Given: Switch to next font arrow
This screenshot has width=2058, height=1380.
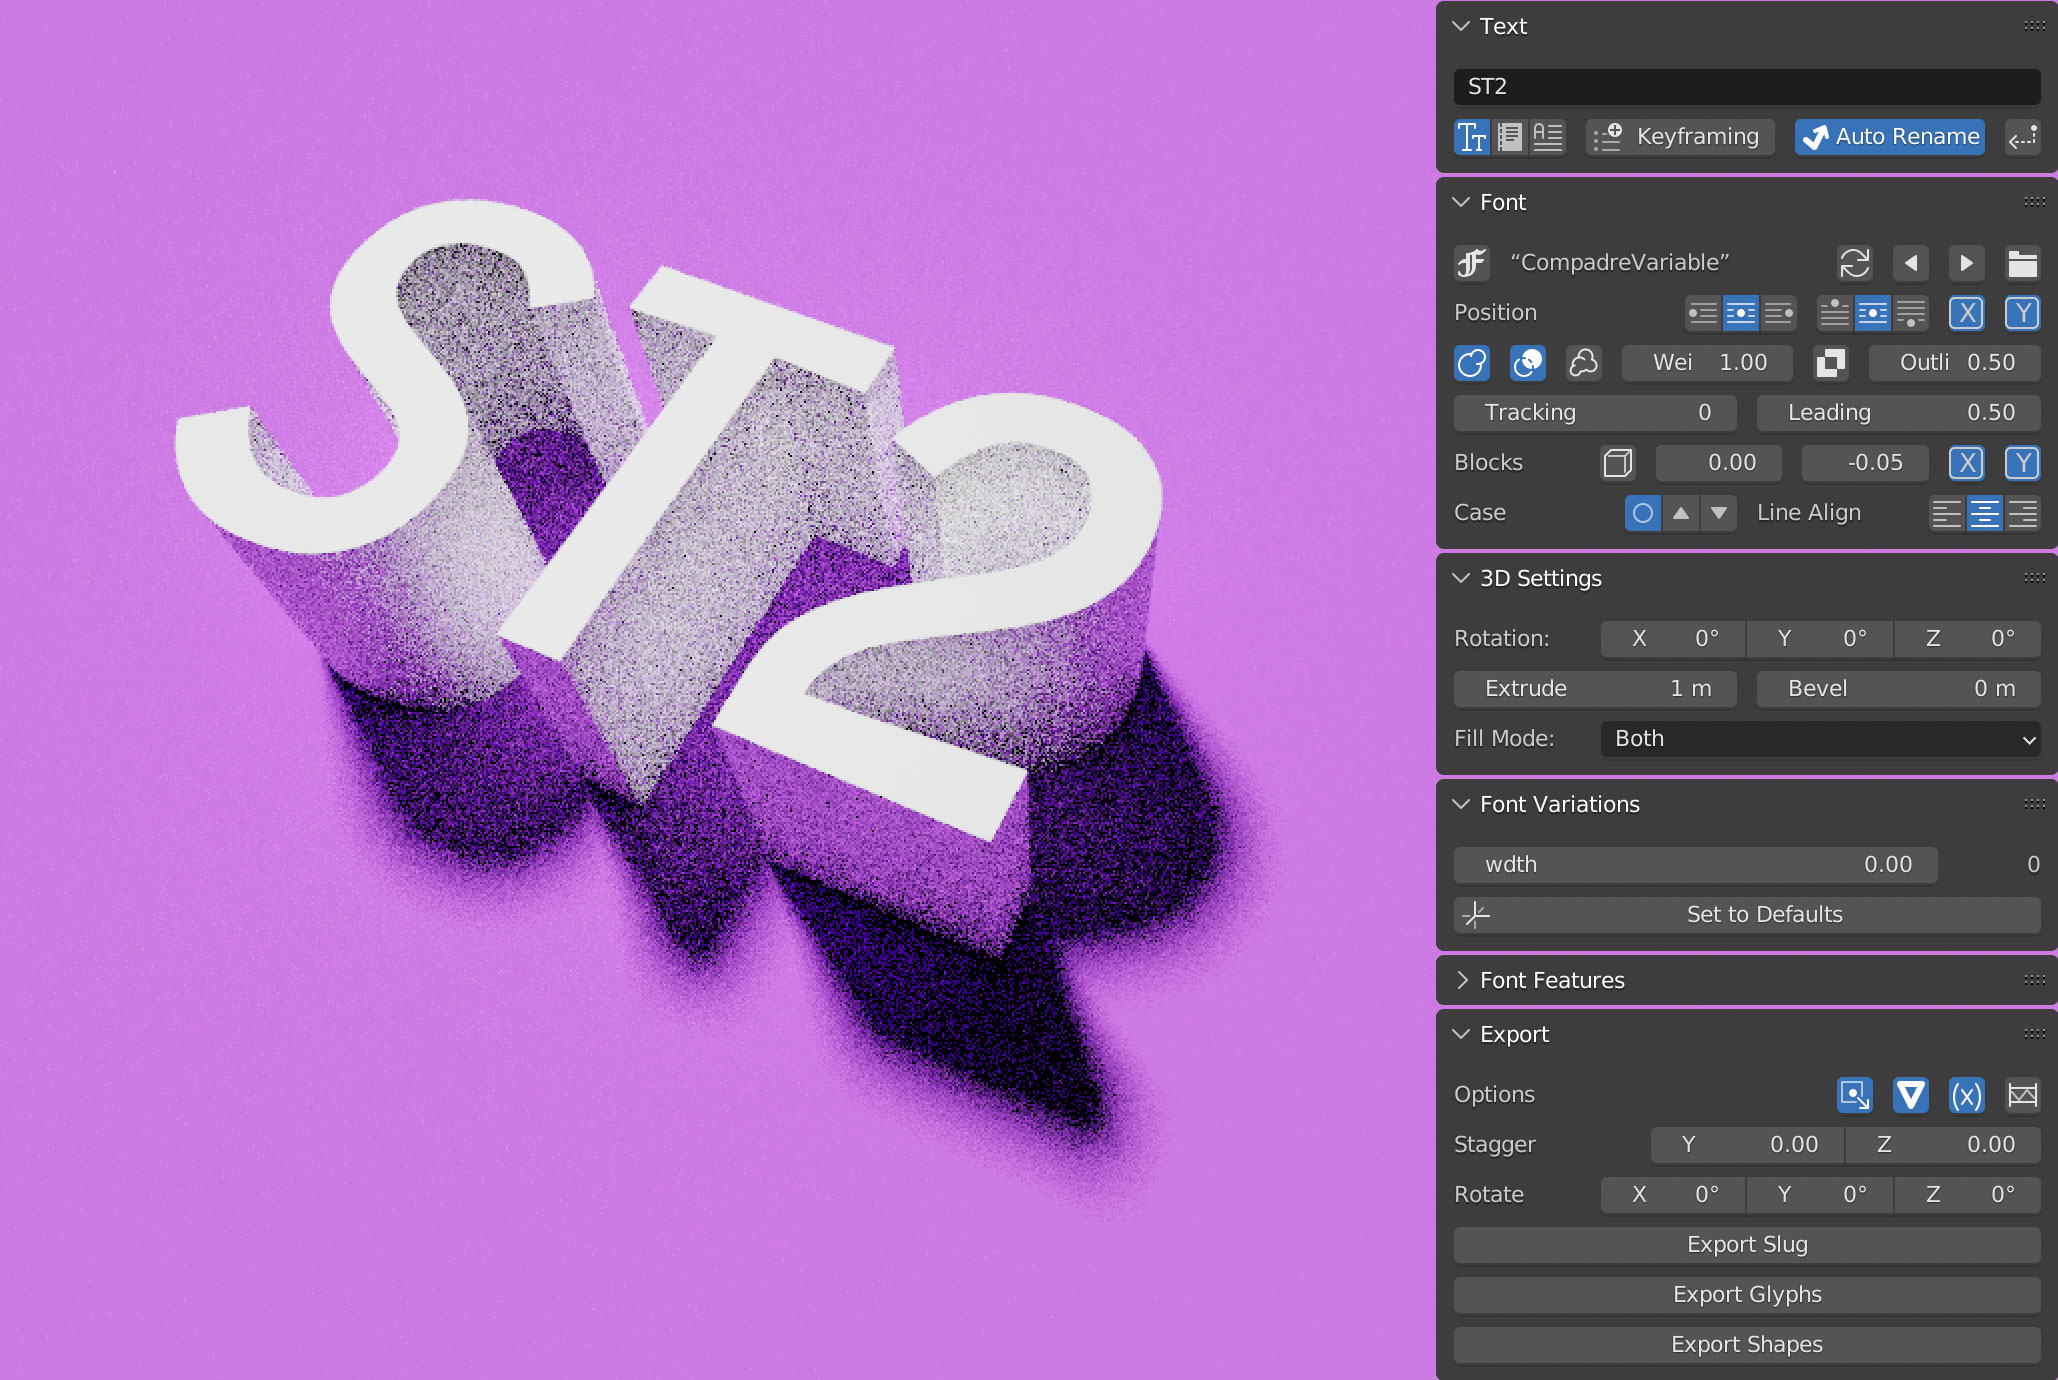Looking at the screenshot, I should pos(1966,263).
